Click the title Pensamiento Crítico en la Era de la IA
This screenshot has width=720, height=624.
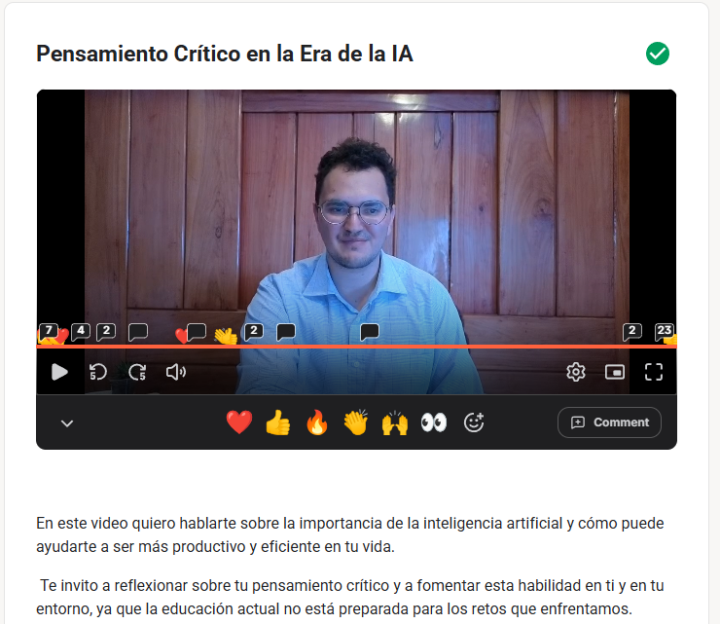point(225,54)
